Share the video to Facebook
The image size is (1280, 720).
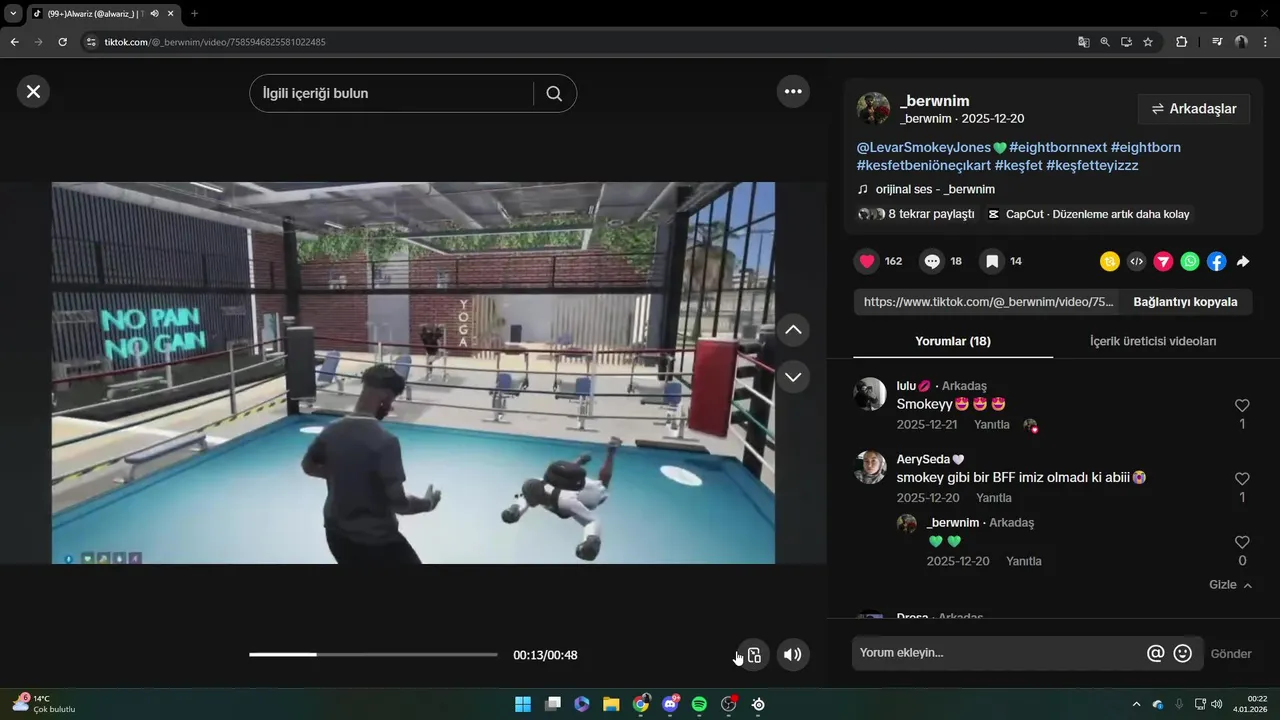1216,261
